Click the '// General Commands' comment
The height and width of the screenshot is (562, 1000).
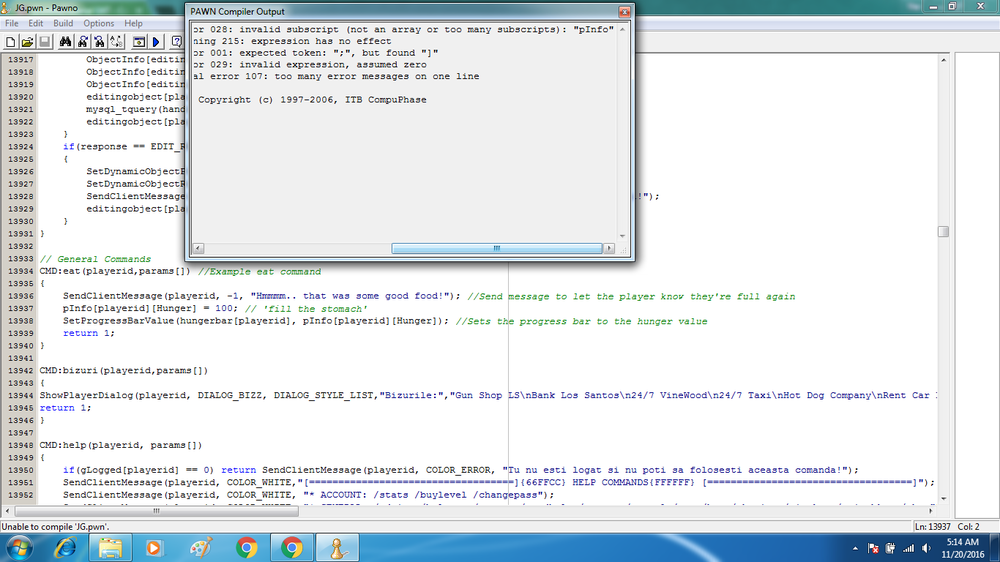[x=95, y=259]
